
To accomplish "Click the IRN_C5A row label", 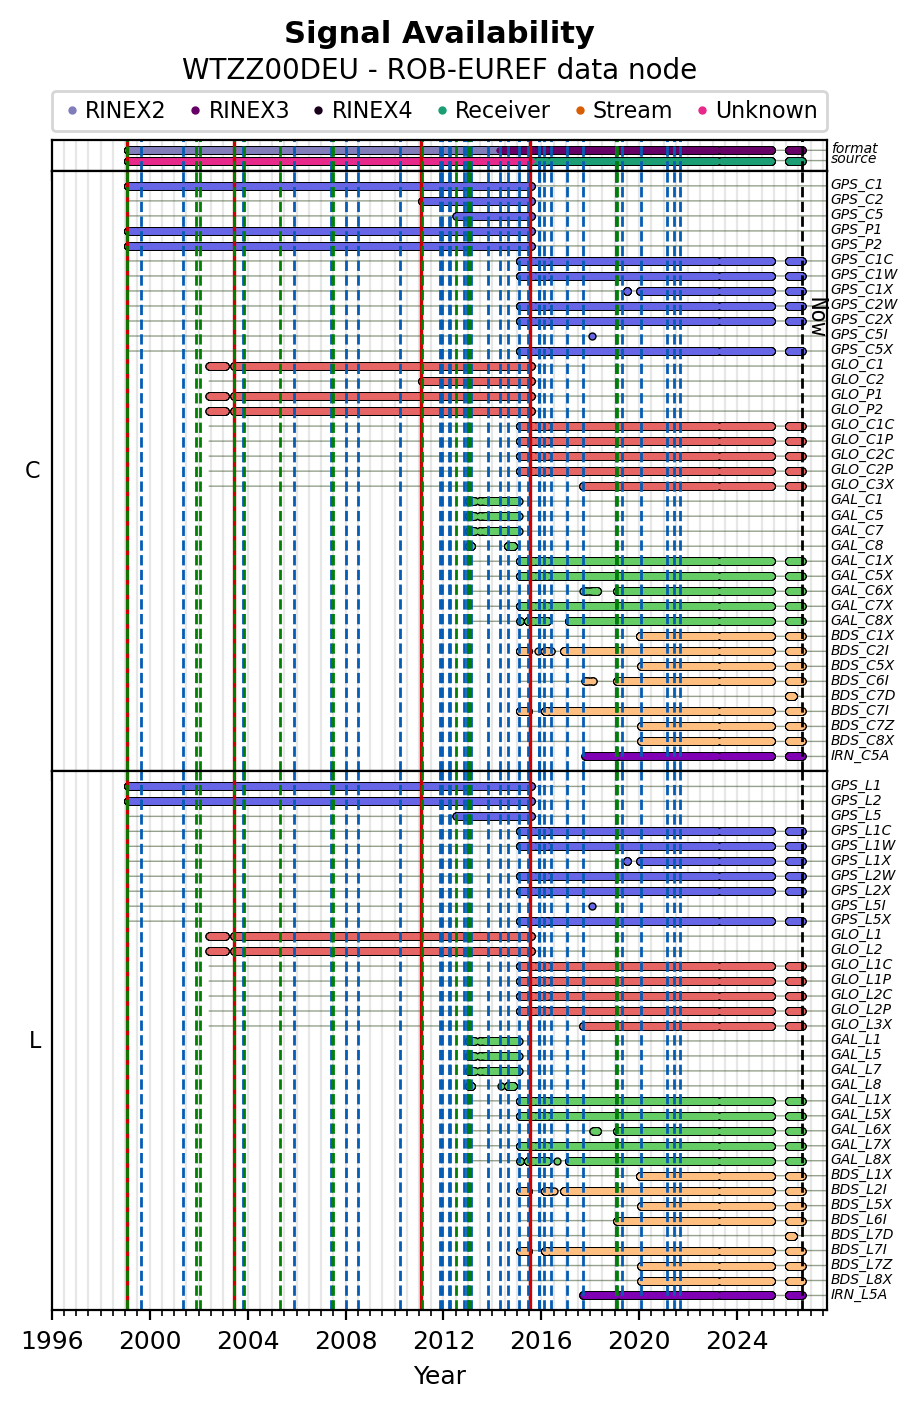I will pos(860,755).
